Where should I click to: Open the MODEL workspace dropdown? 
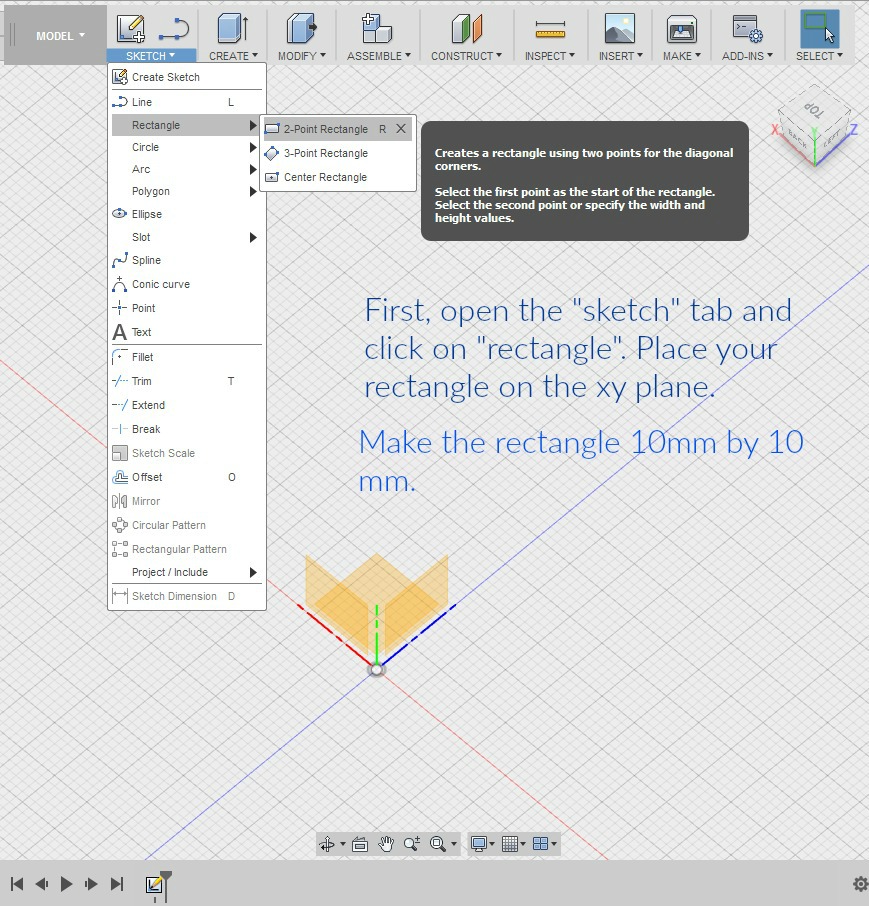[x=60, y=36]
